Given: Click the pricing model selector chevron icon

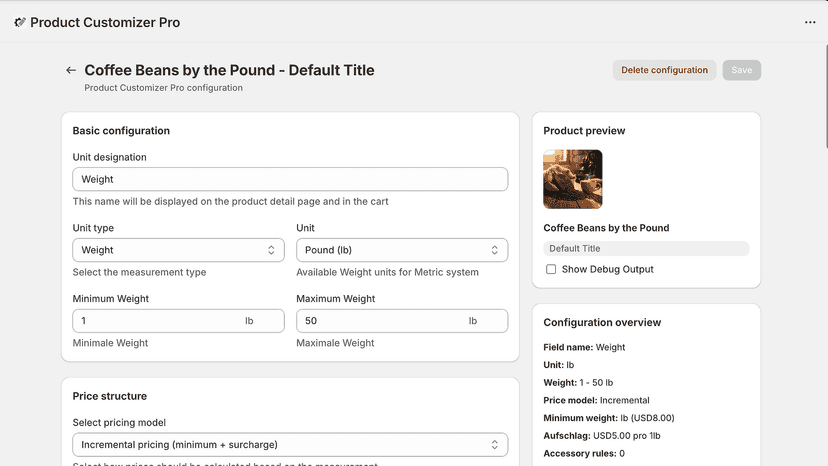Looking at the screenshot, I should (494, 445).
